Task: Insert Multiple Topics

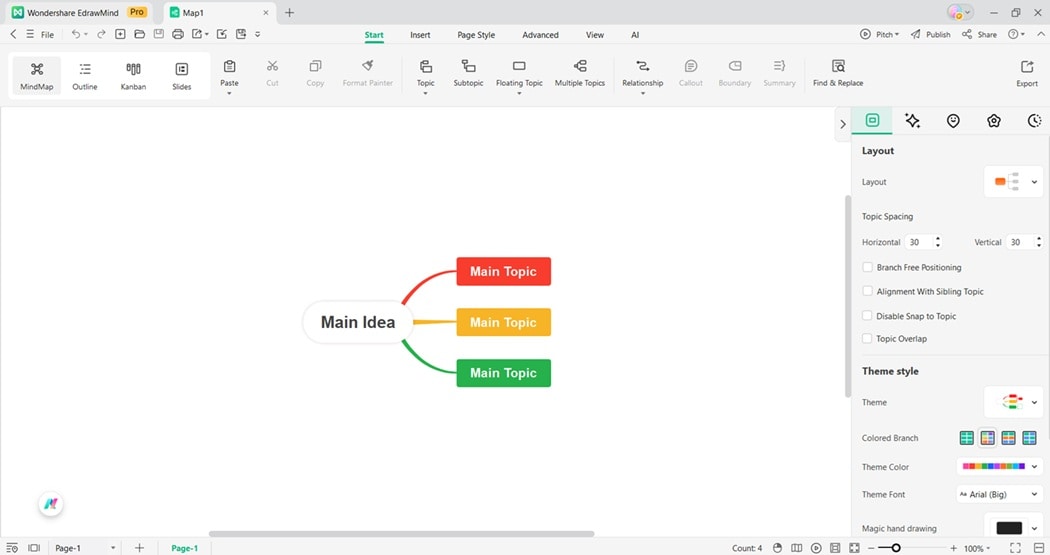Action: coord(580,73)
